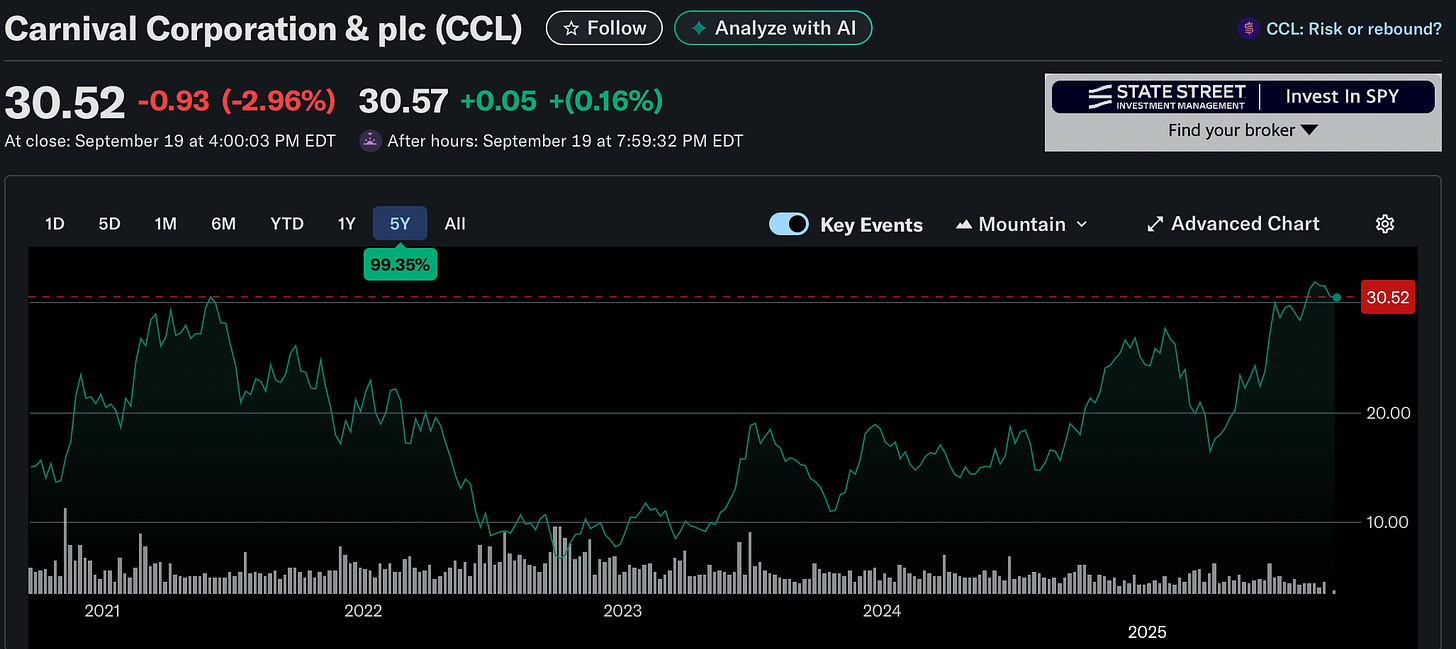This screenshot has width=1456, height=649.
Task: Open the Advanced Chart view
Action: [1233, 224]
